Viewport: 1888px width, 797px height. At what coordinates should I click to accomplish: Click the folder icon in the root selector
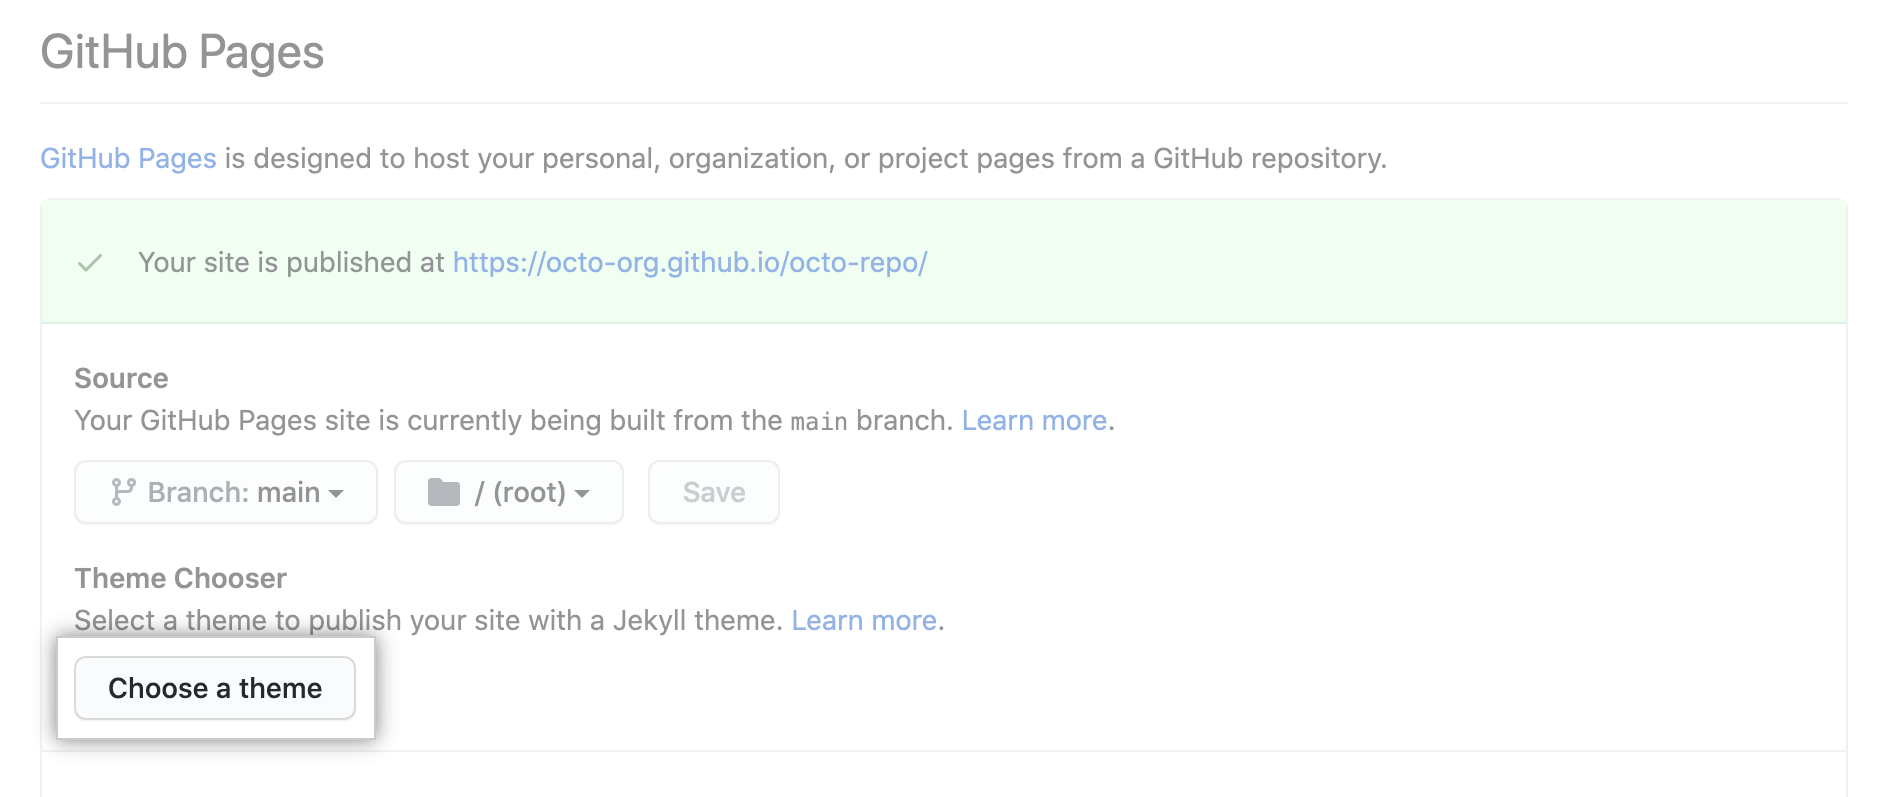(x=443, y=492)
